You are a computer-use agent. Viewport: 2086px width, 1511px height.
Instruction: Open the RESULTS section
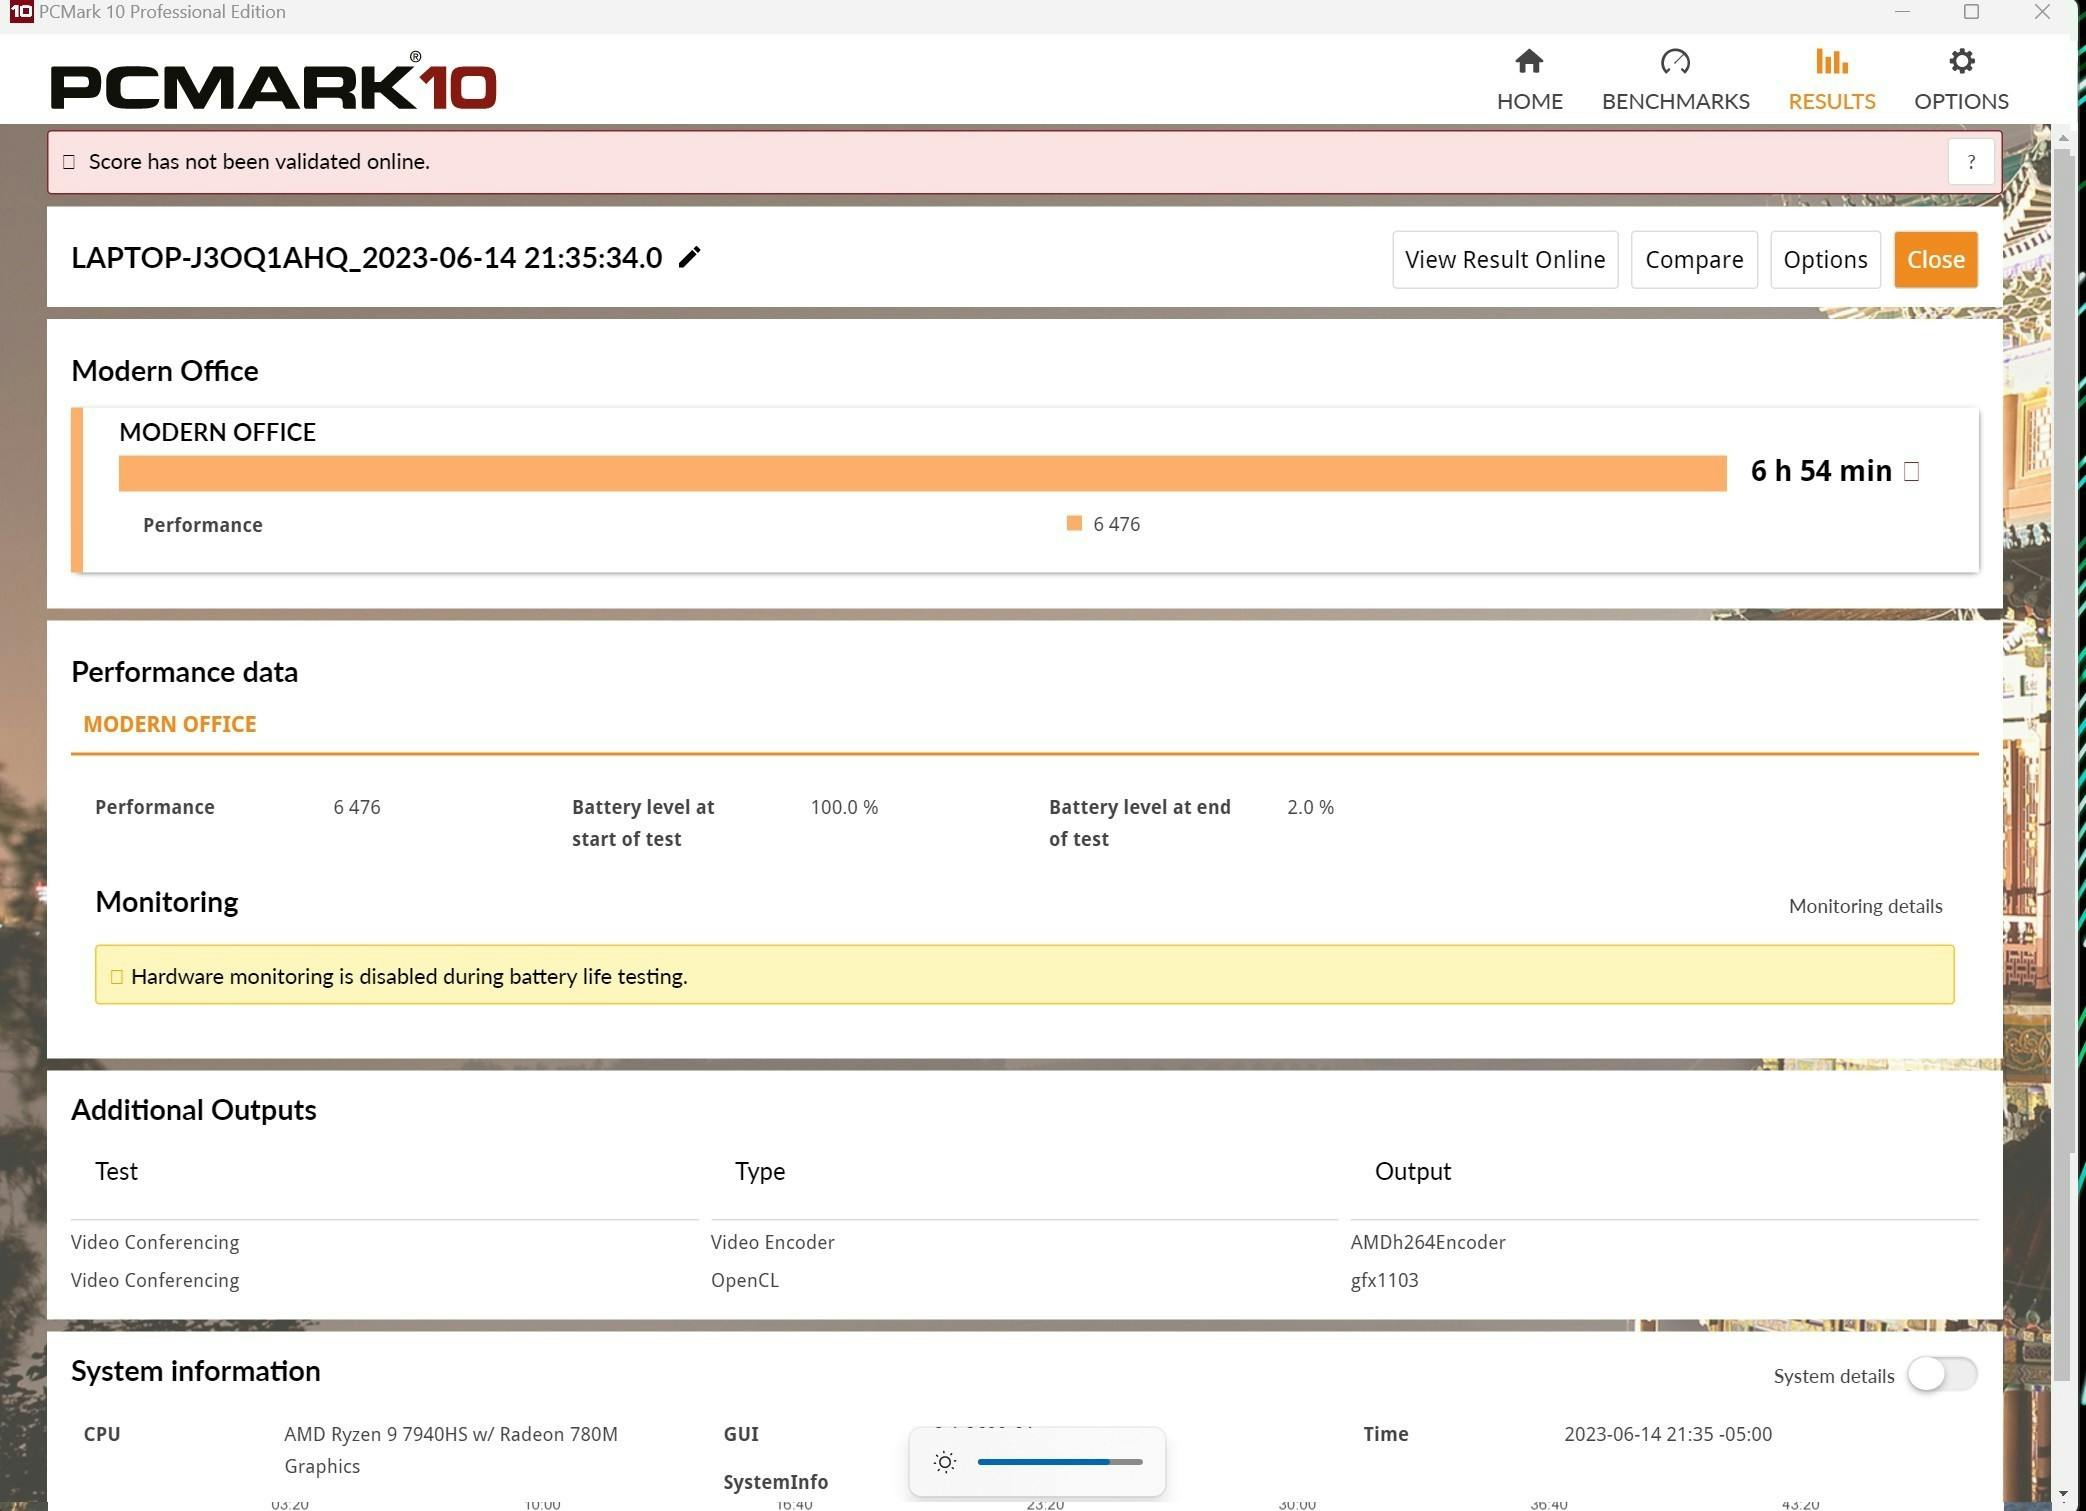[1831, 80]
